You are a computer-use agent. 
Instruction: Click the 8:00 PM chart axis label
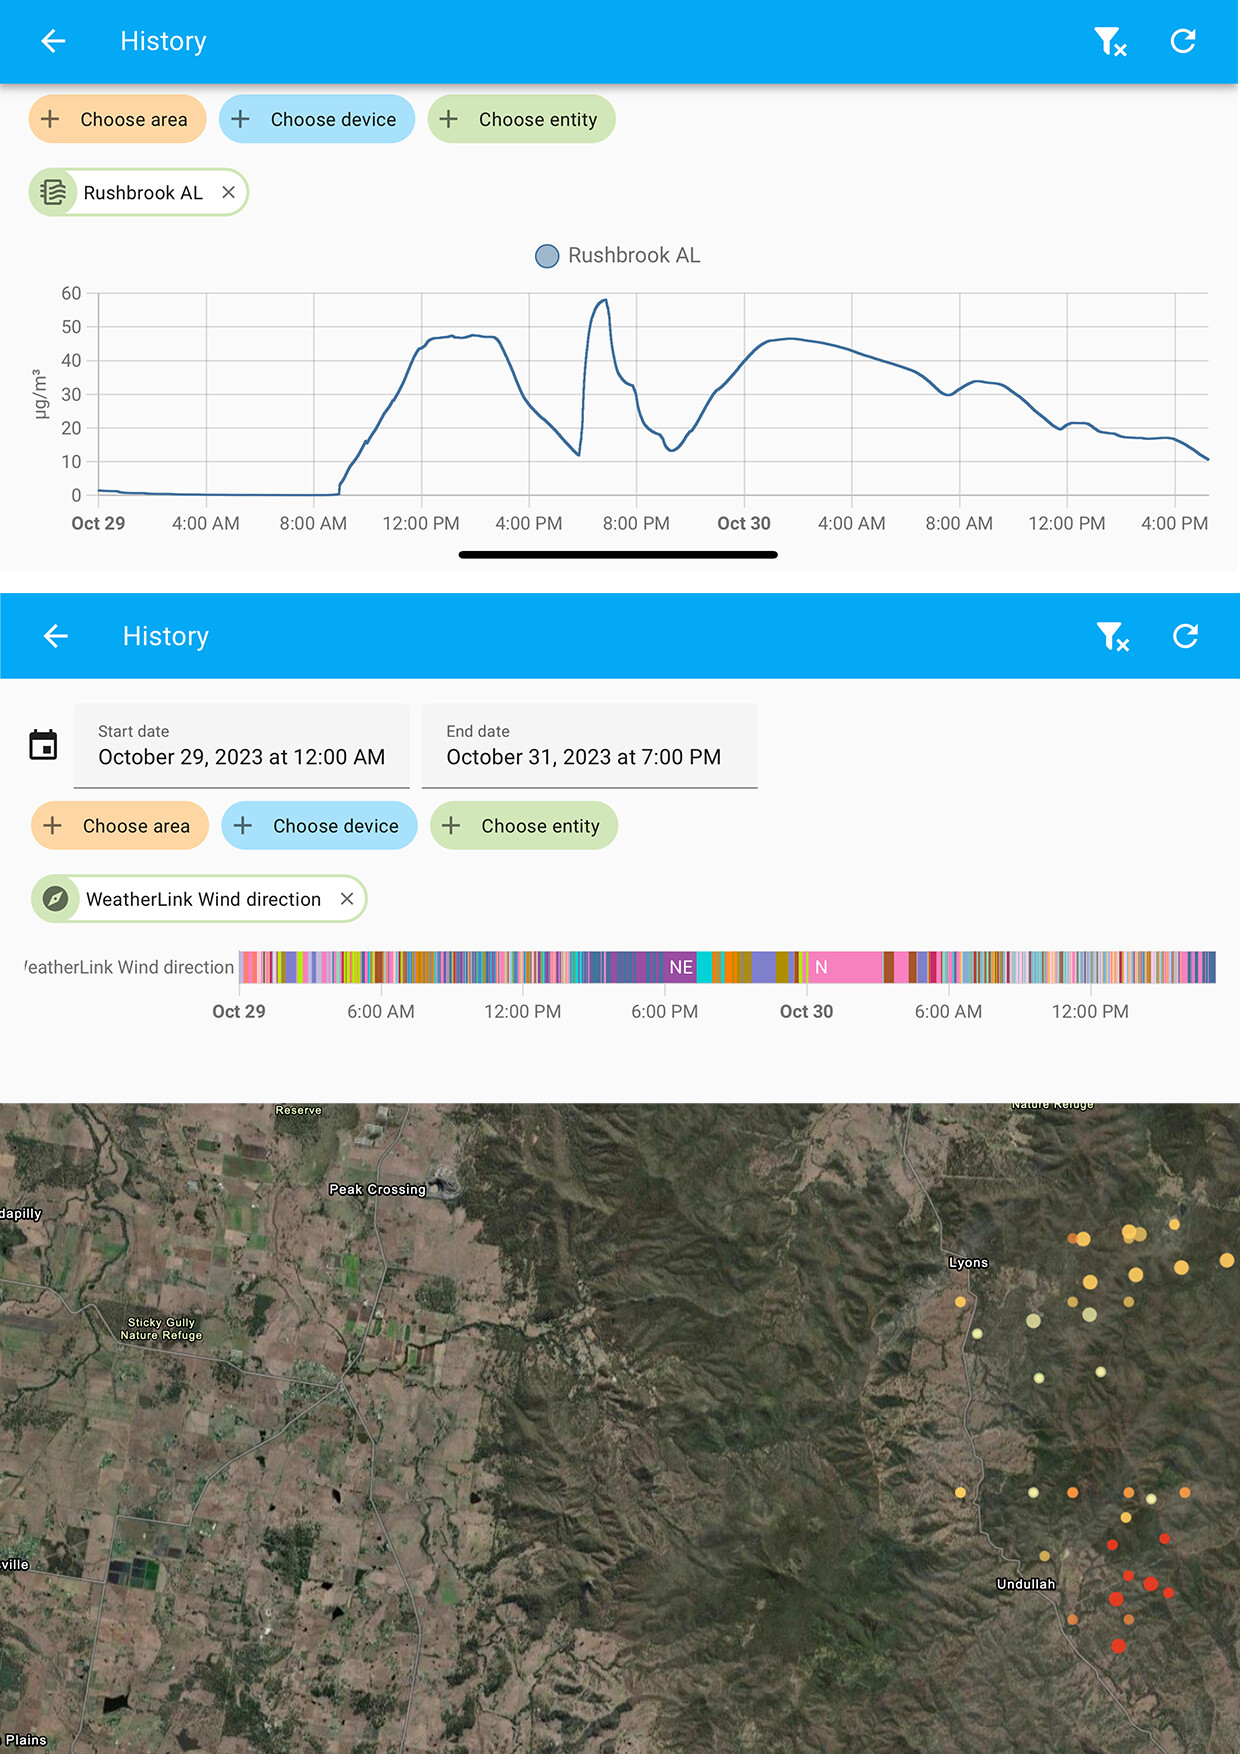[x=636, y=524]
